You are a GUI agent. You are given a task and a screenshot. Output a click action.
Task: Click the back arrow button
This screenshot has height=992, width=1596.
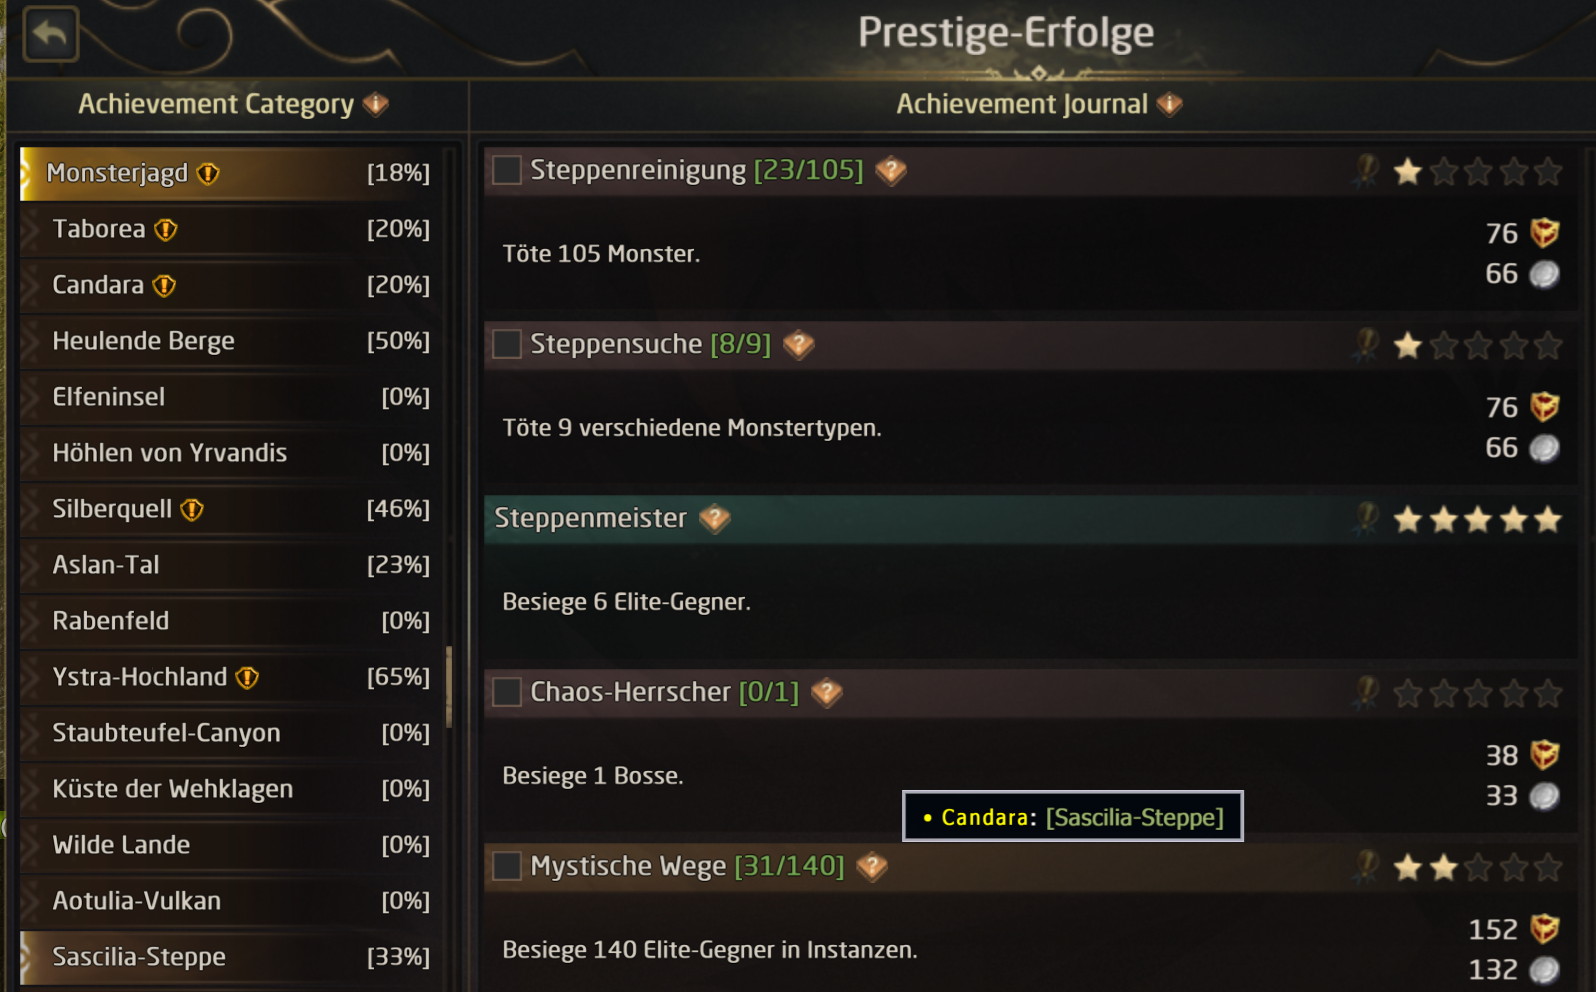[x=50, y=34]
